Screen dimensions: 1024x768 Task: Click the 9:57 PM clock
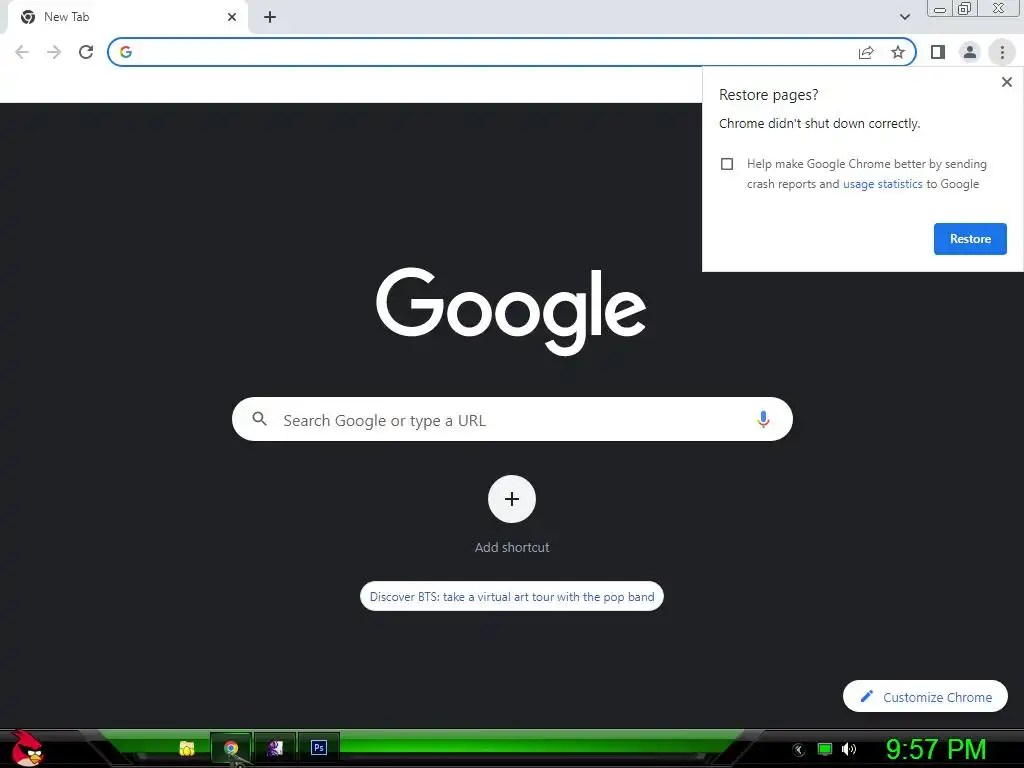coord(935,749)
